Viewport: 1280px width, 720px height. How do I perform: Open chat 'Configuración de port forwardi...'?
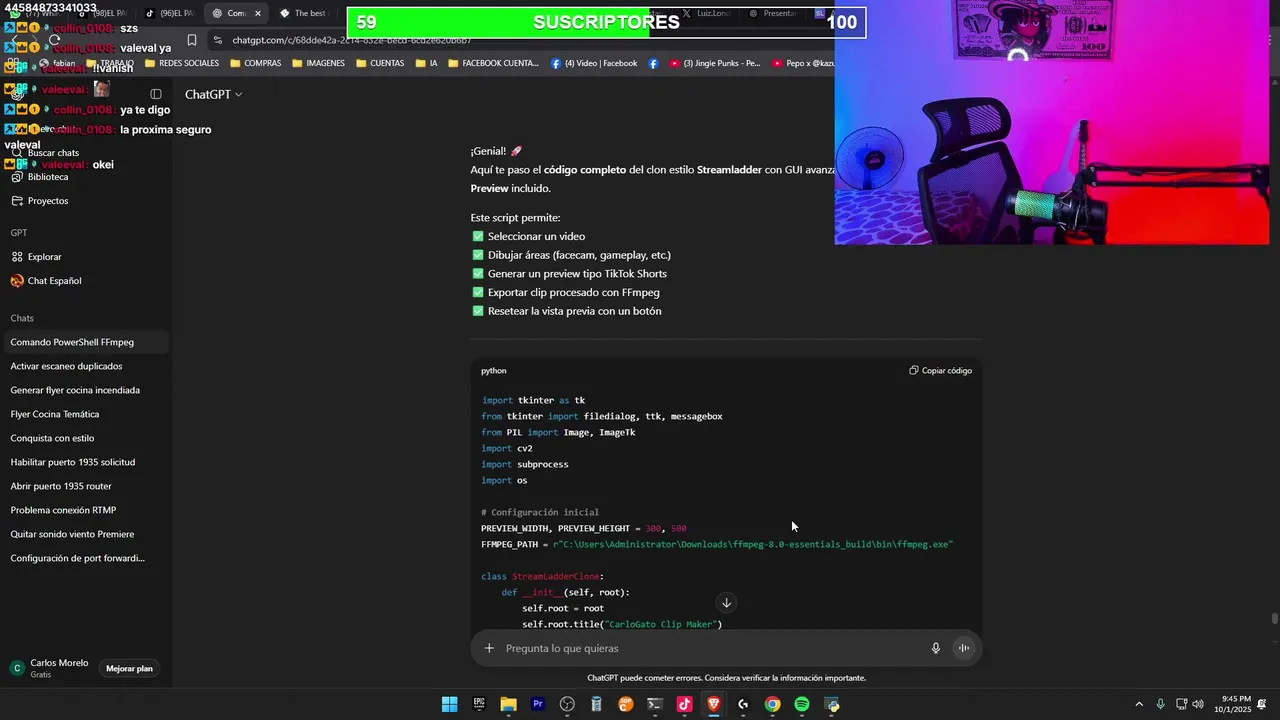[86, 558]
